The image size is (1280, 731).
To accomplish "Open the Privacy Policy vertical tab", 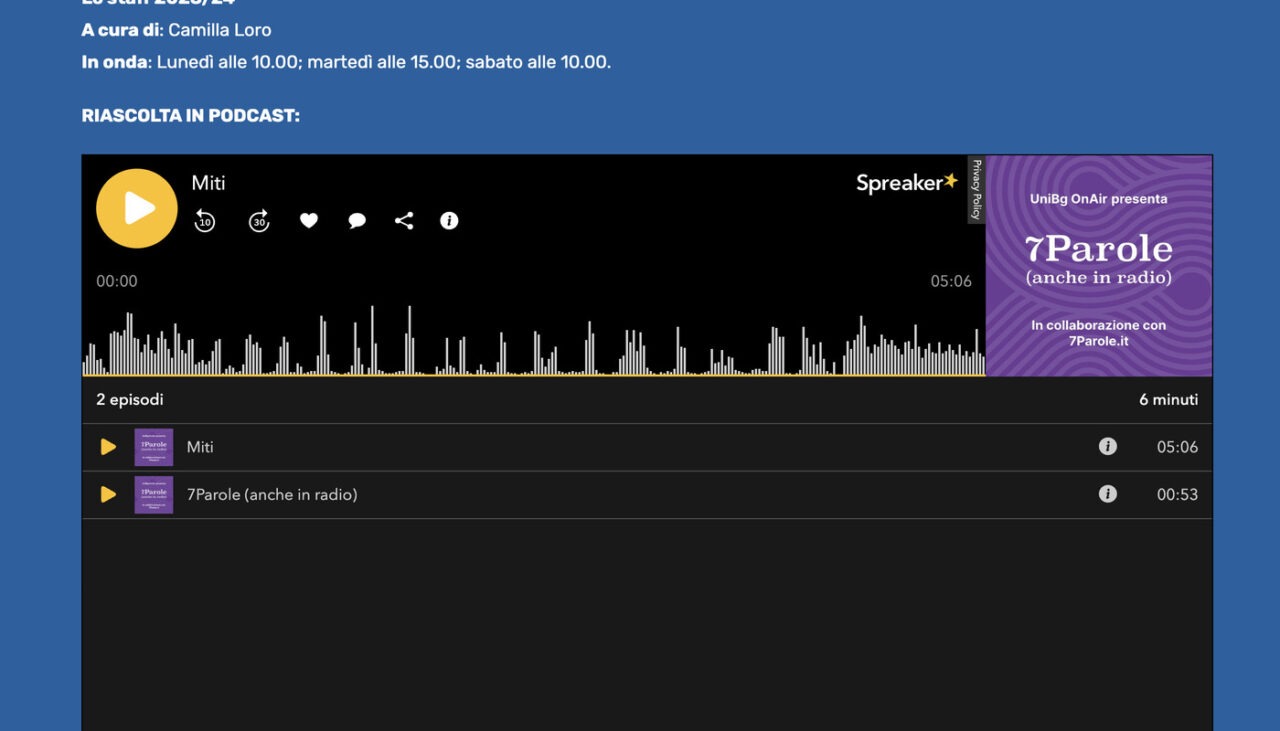I will tap(977, 189).
